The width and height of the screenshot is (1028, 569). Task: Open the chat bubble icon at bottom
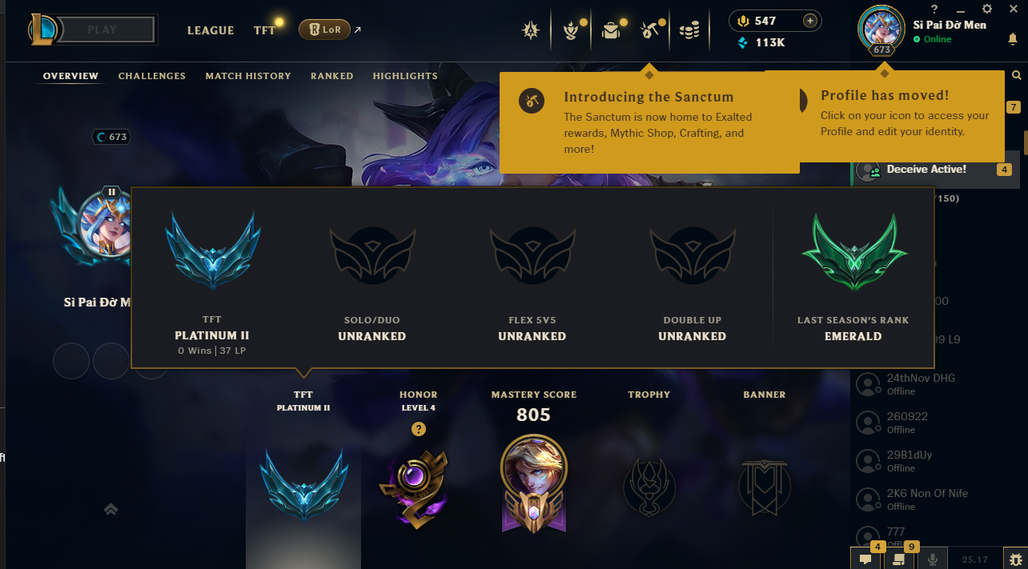pos(865,559)
